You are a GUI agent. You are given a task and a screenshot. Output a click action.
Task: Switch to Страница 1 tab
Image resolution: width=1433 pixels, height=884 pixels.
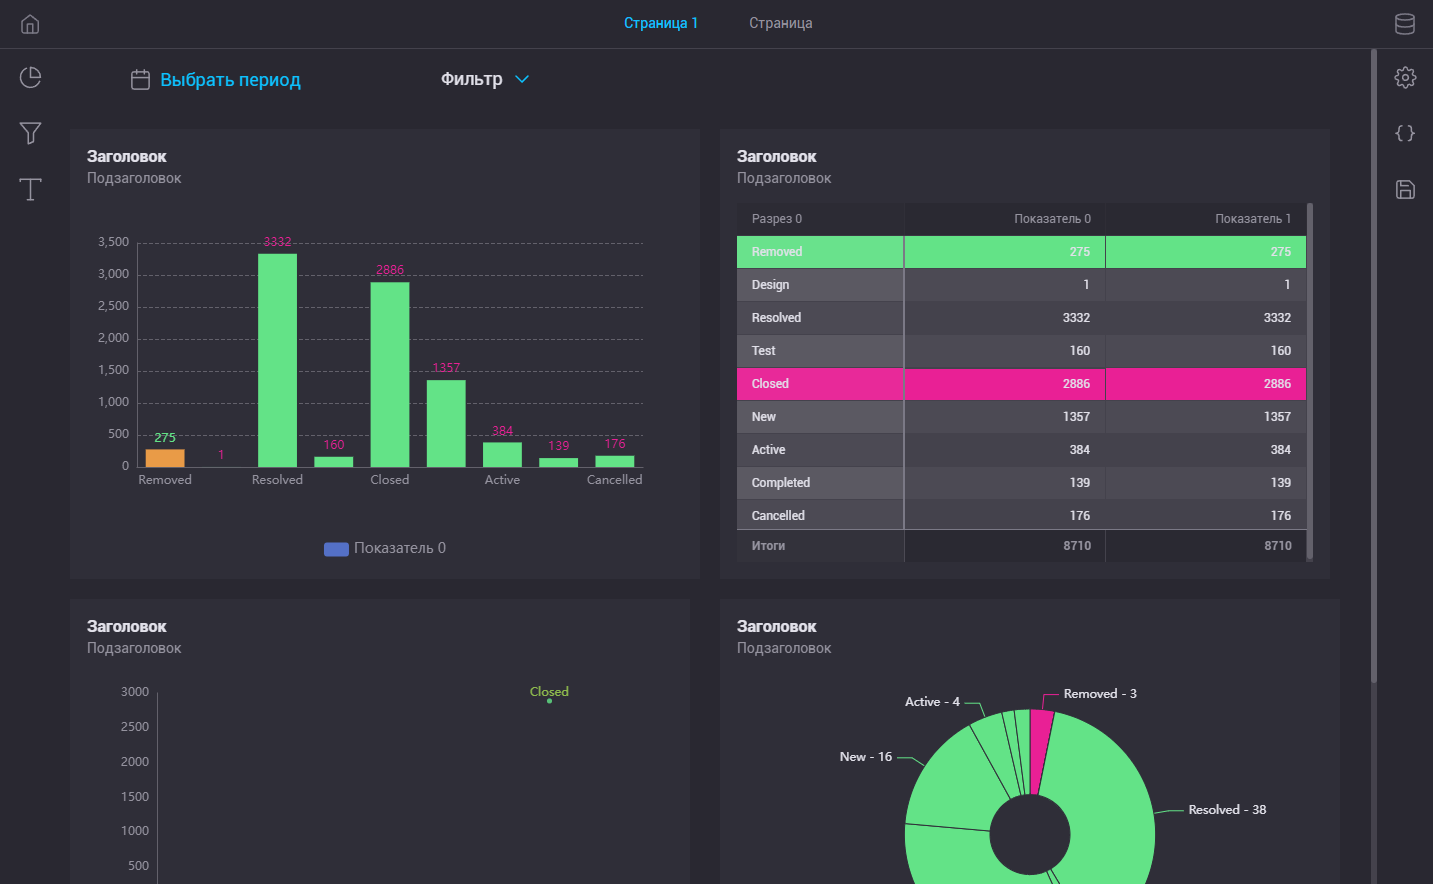(661, 23)
